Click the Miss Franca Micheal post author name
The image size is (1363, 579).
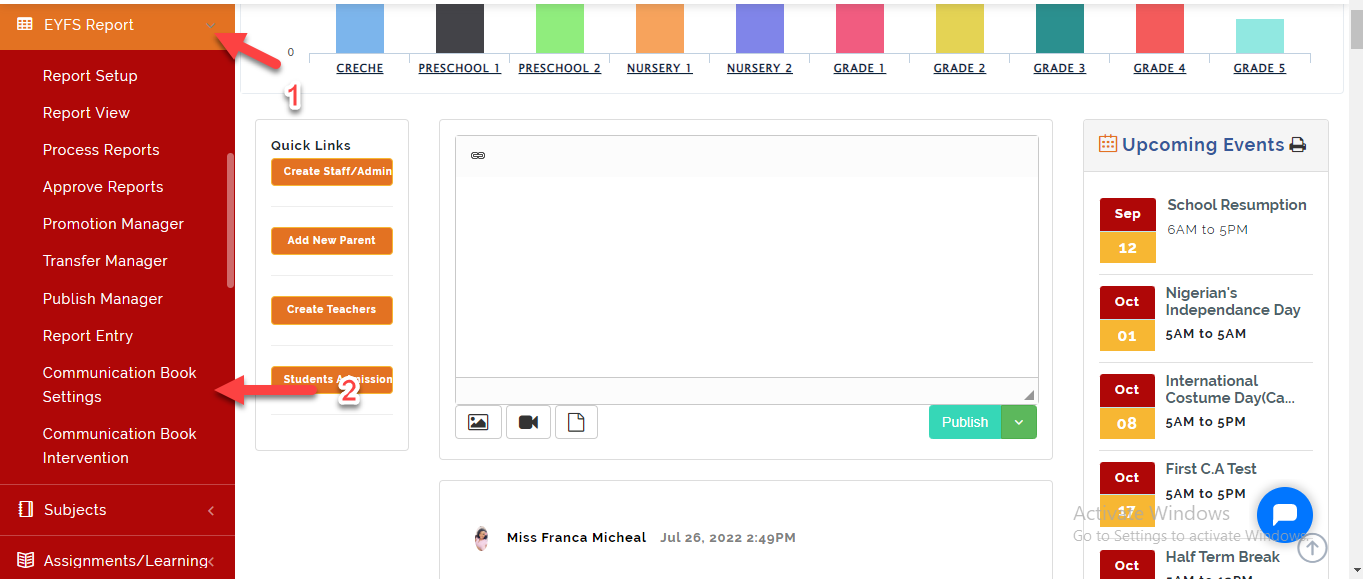576,538
